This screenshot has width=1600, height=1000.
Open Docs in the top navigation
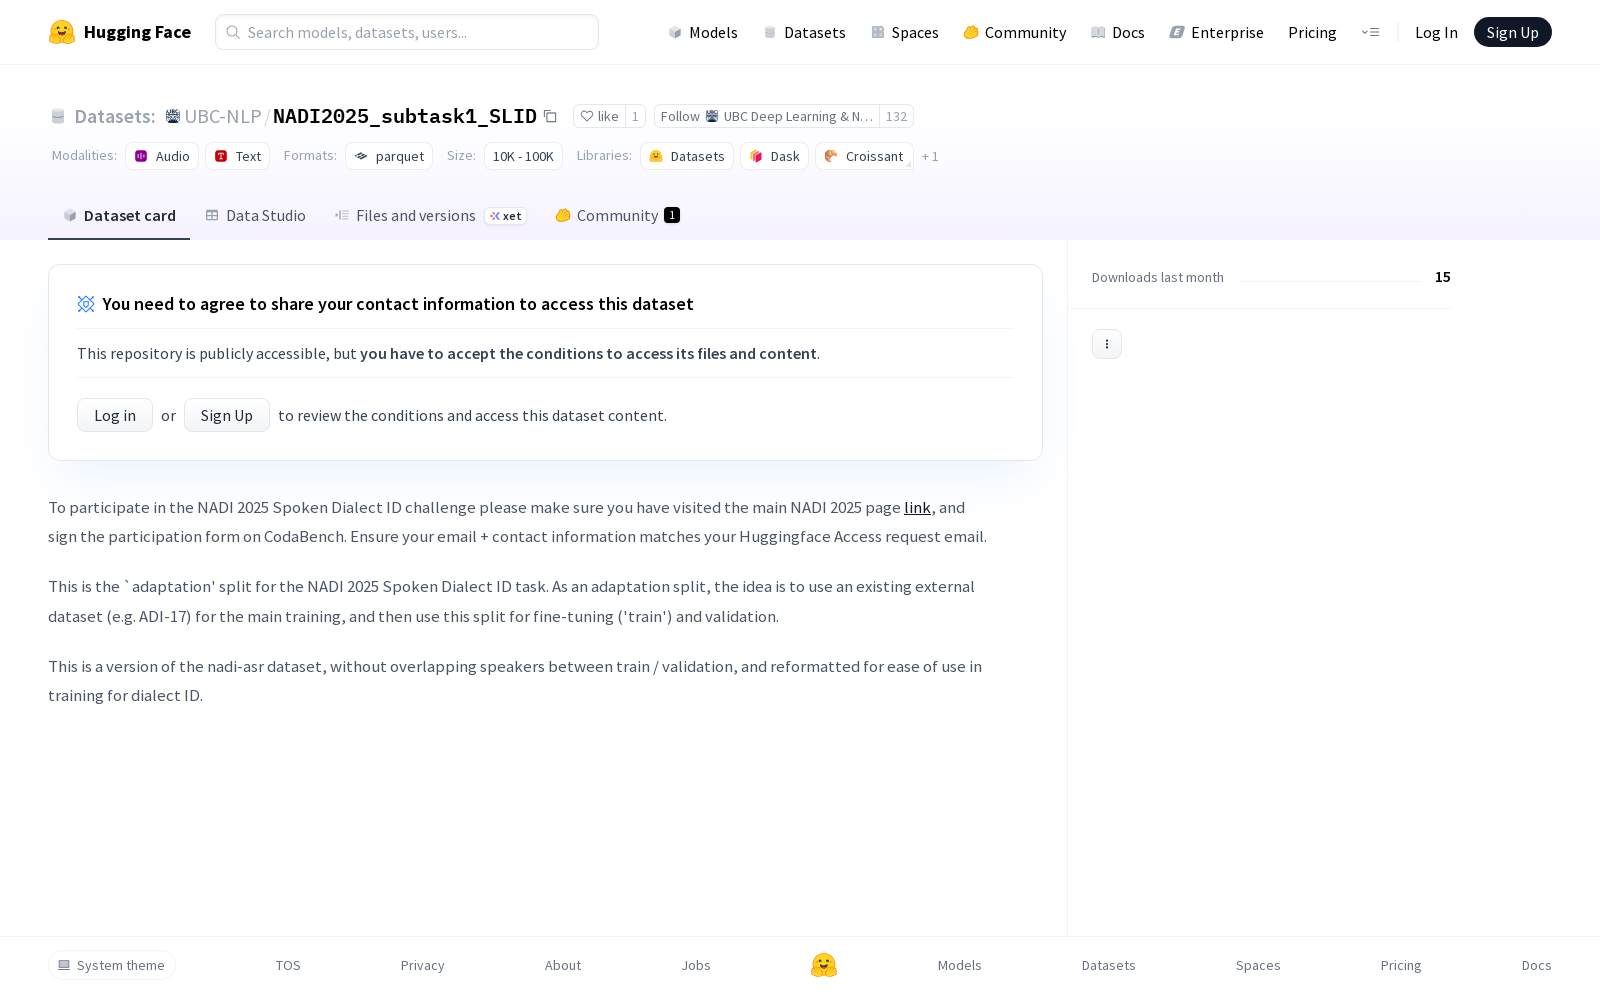pyautogui.click(x=1117, y=32)
